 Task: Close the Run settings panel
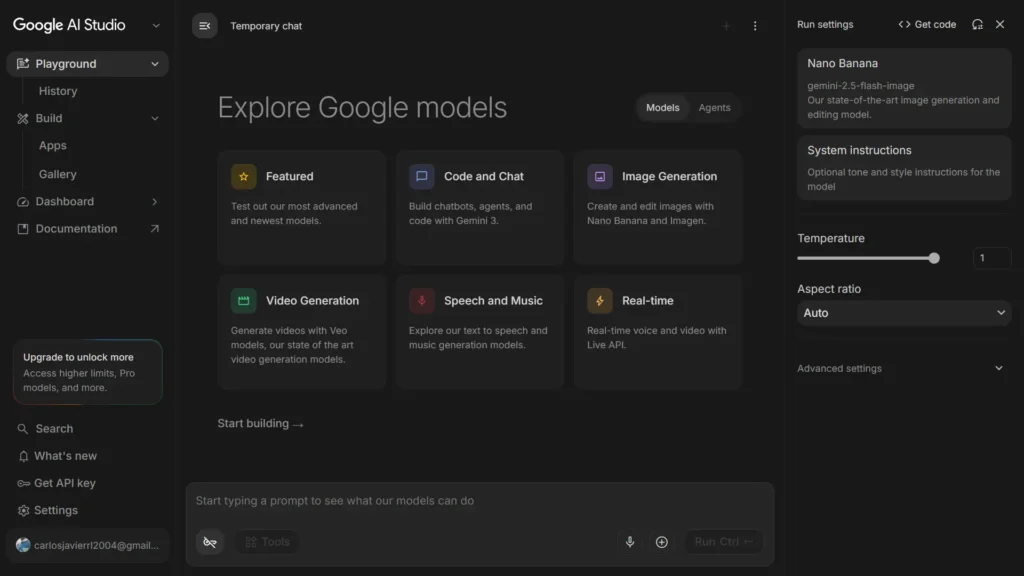(1000, 24)
